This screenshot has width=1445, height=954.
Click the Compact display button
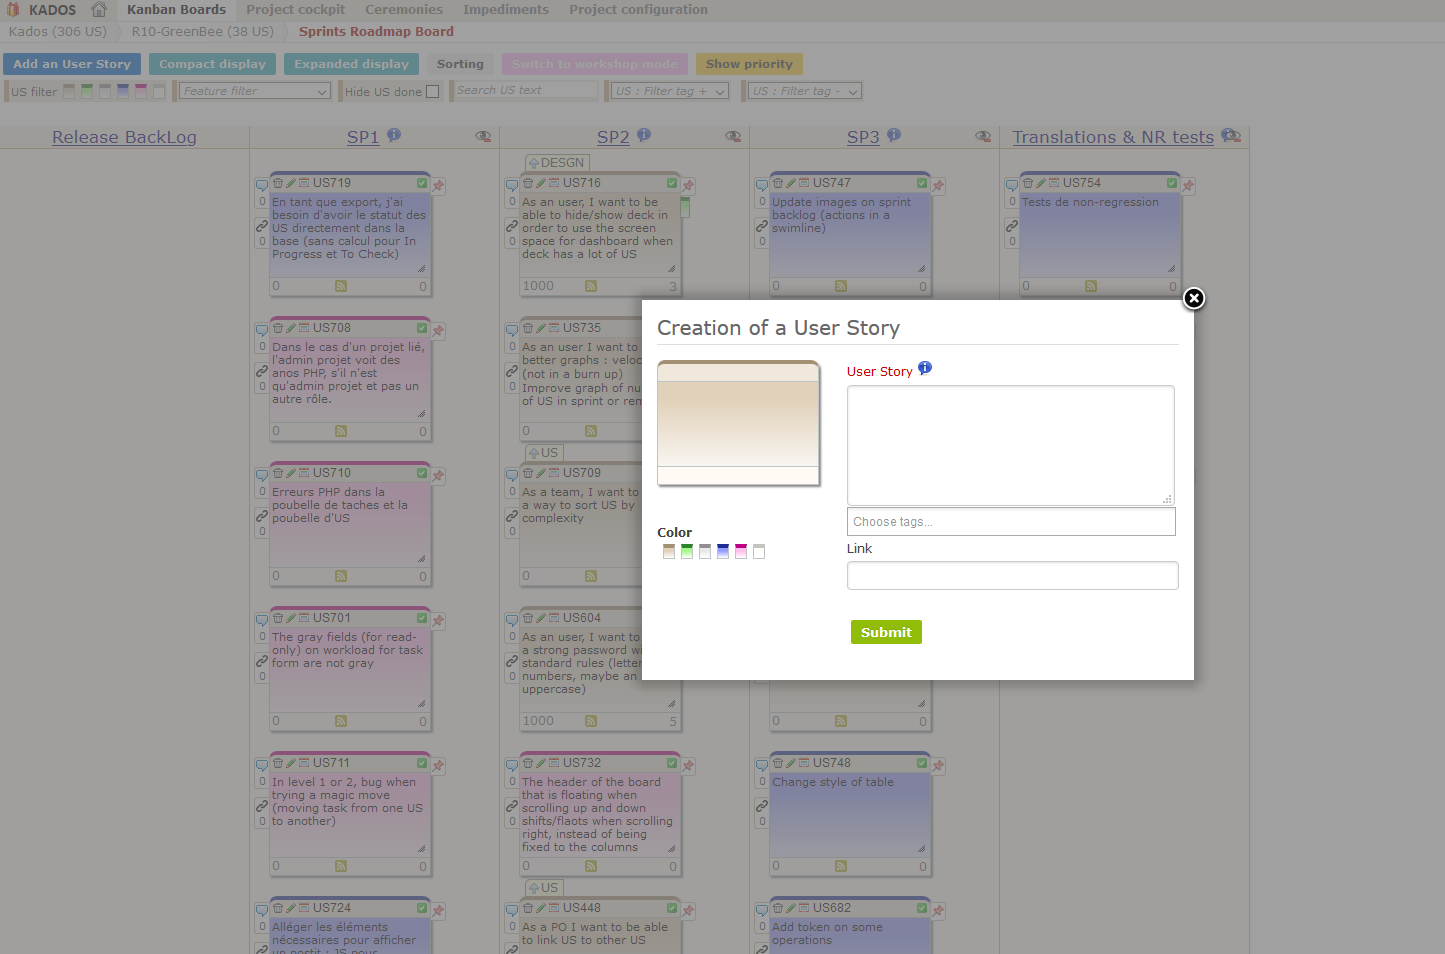pos(212,64)
